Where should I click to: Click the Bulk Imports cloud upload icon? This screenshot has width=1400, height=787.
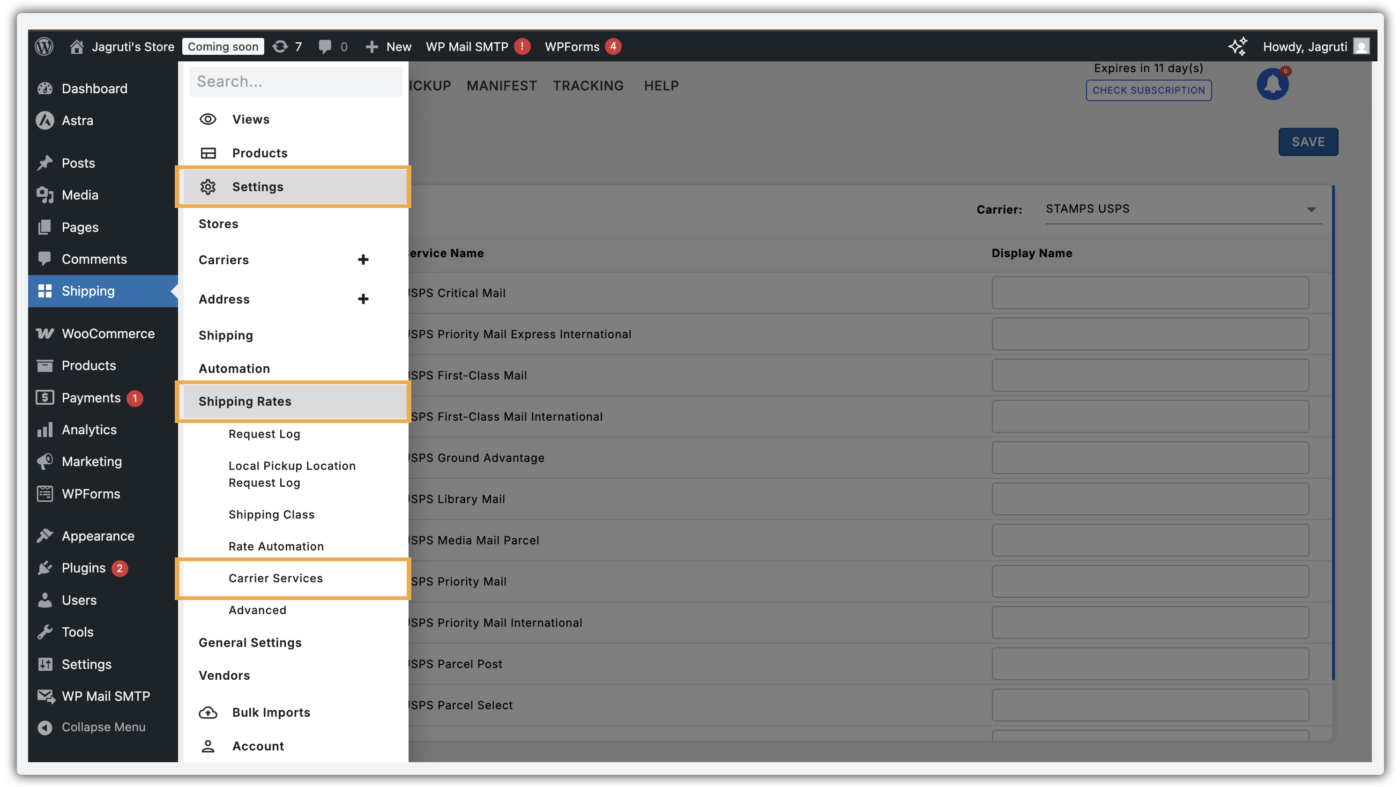[208, 713]
